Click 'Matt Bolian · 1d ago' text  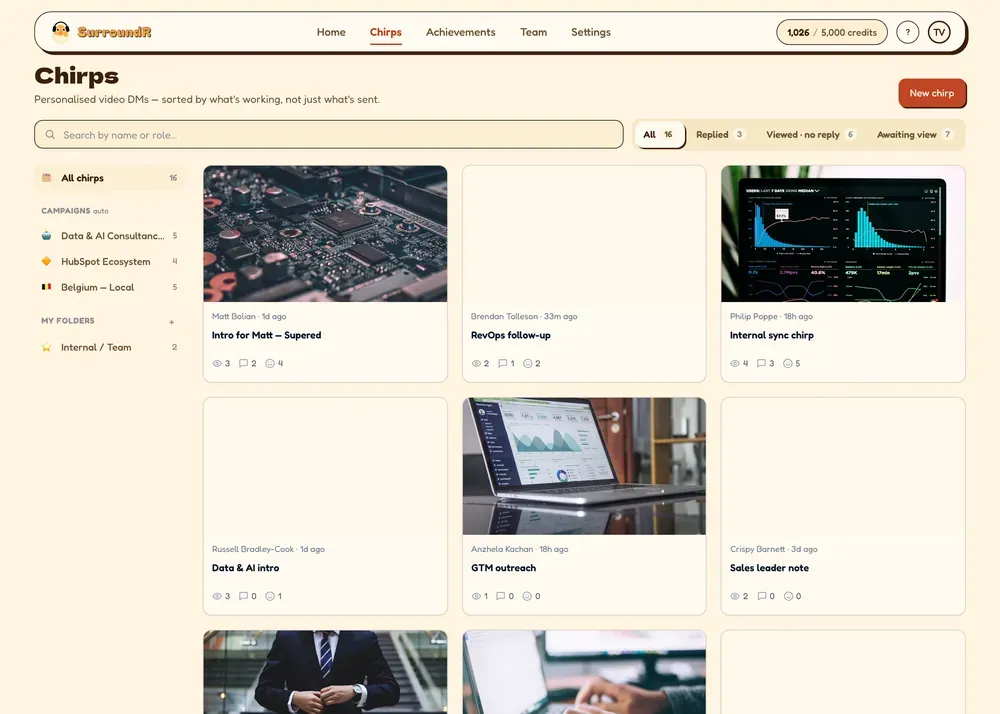pyautogui.click(x=249, y=316)
